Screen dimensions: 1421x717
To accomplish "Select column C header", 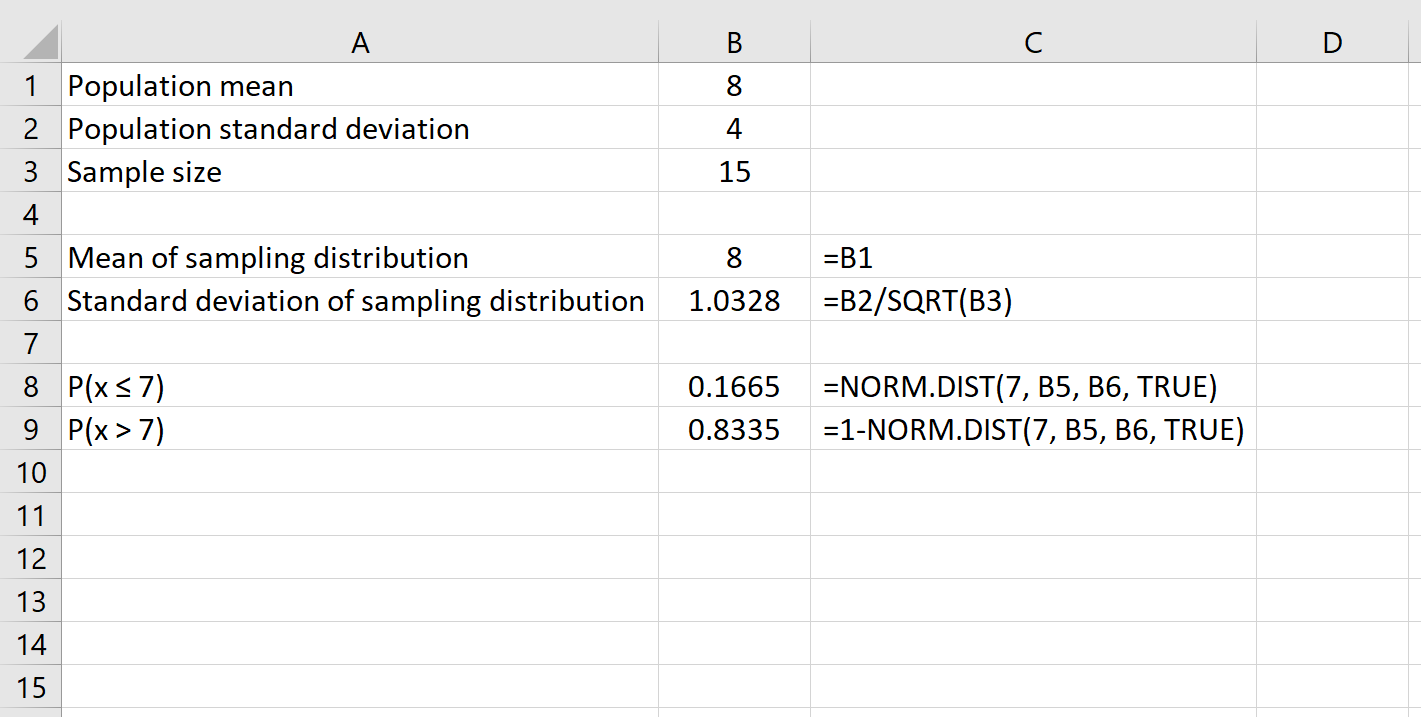I will (x=1032, y=42).
